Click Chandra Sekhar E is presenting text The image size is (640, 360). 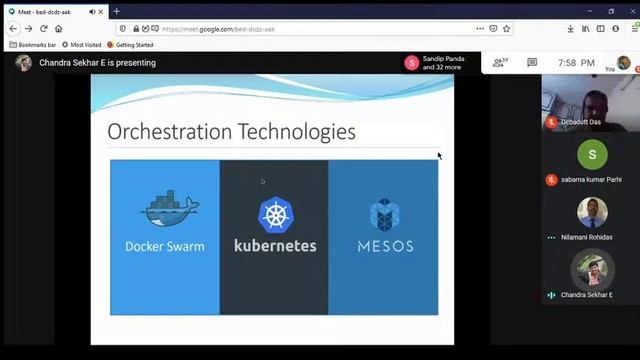98,63
